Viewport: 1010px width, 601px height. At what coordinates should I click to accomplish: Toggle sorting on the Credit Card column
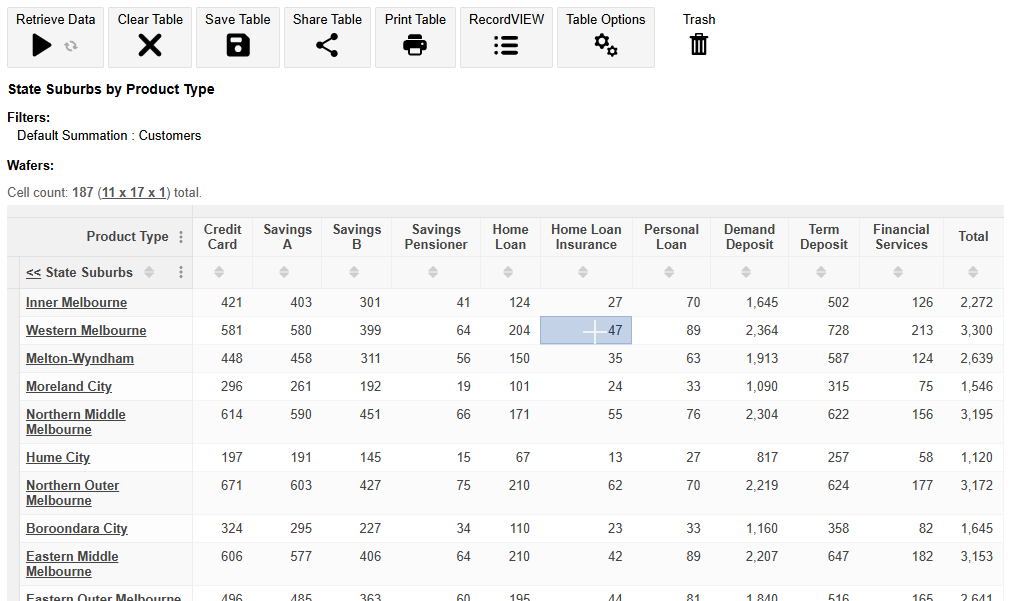point(222,272)
